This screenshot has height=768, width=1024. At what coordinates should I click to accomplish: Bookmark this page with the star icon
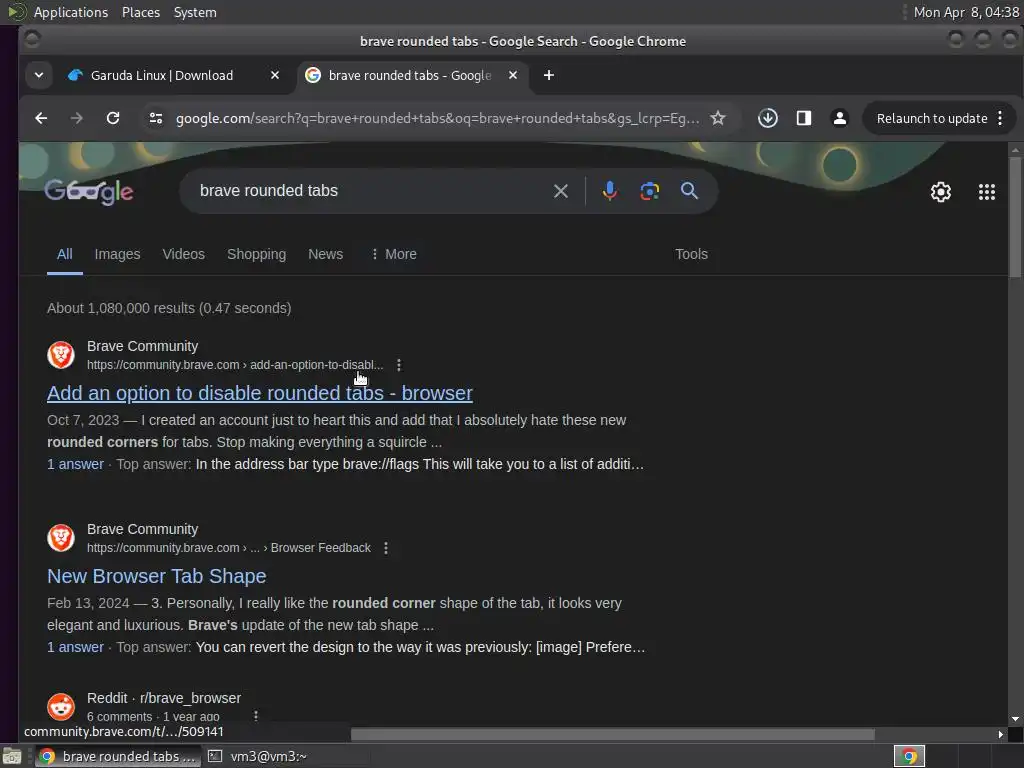click(718, 118)
